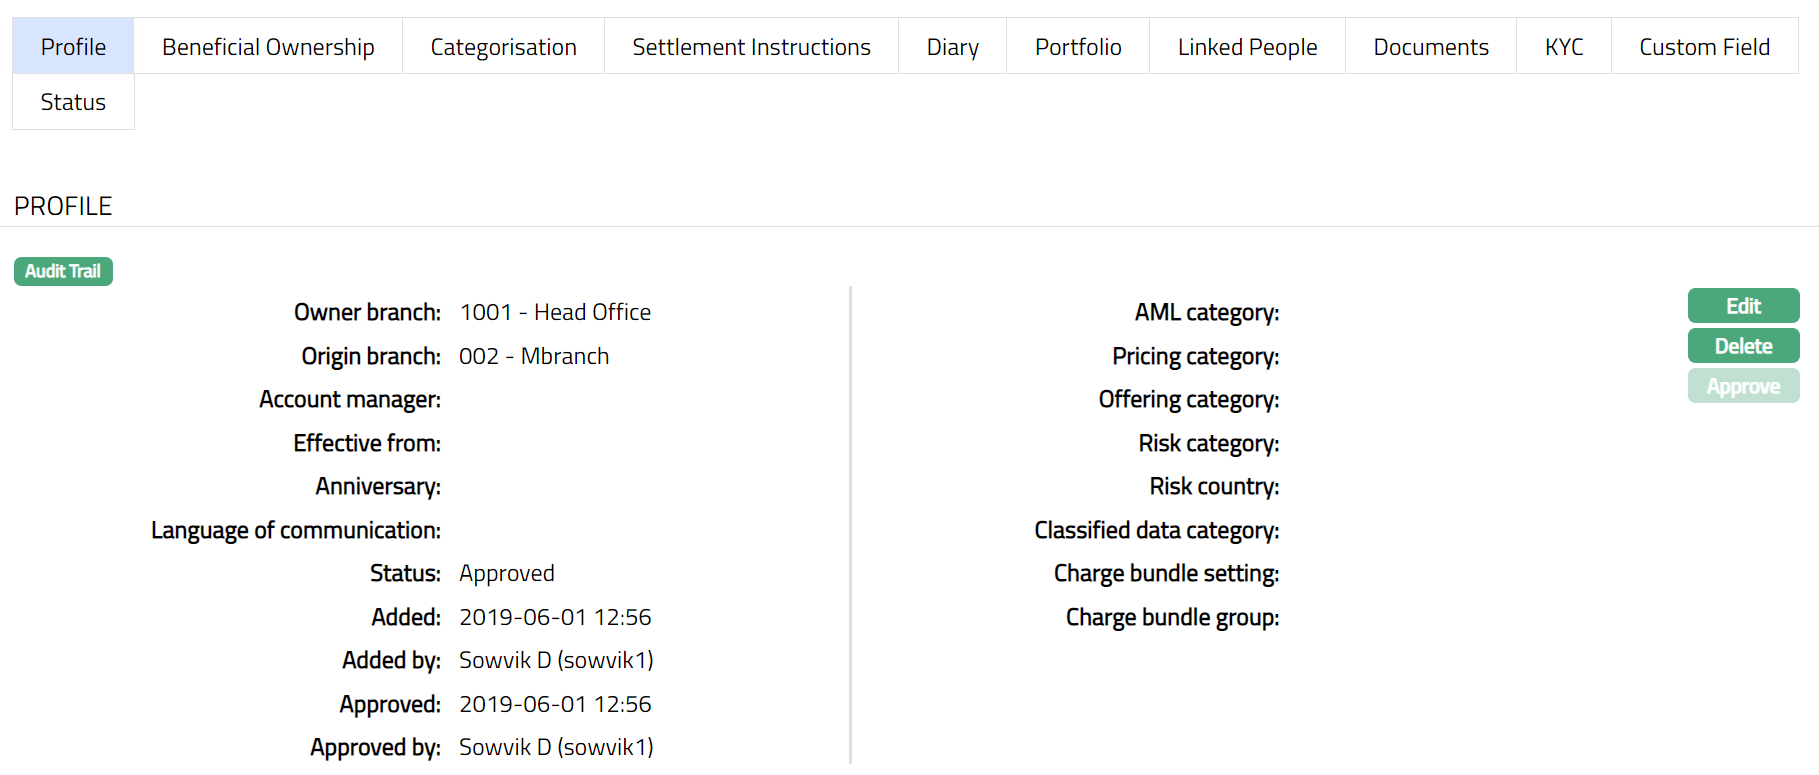Click the Owner branch value 1001 - Head Office

pos(555,312)
